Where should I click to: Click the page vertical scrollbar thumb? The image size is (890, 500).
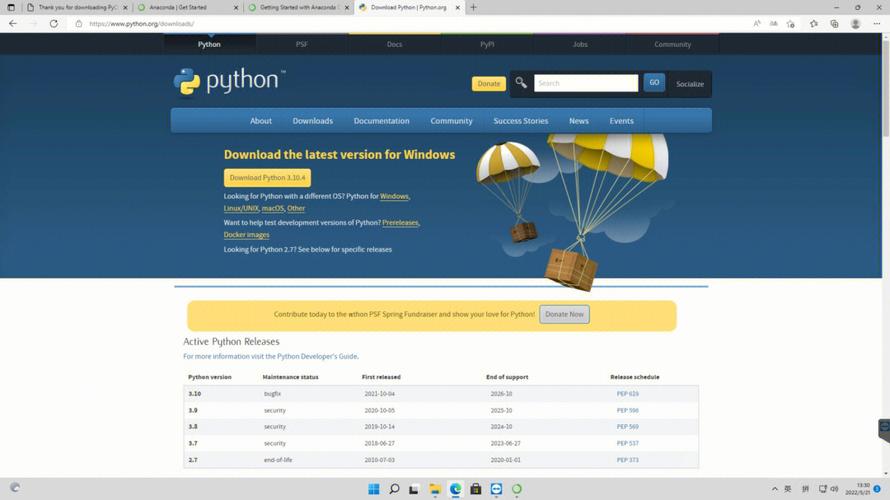(885, 88)
